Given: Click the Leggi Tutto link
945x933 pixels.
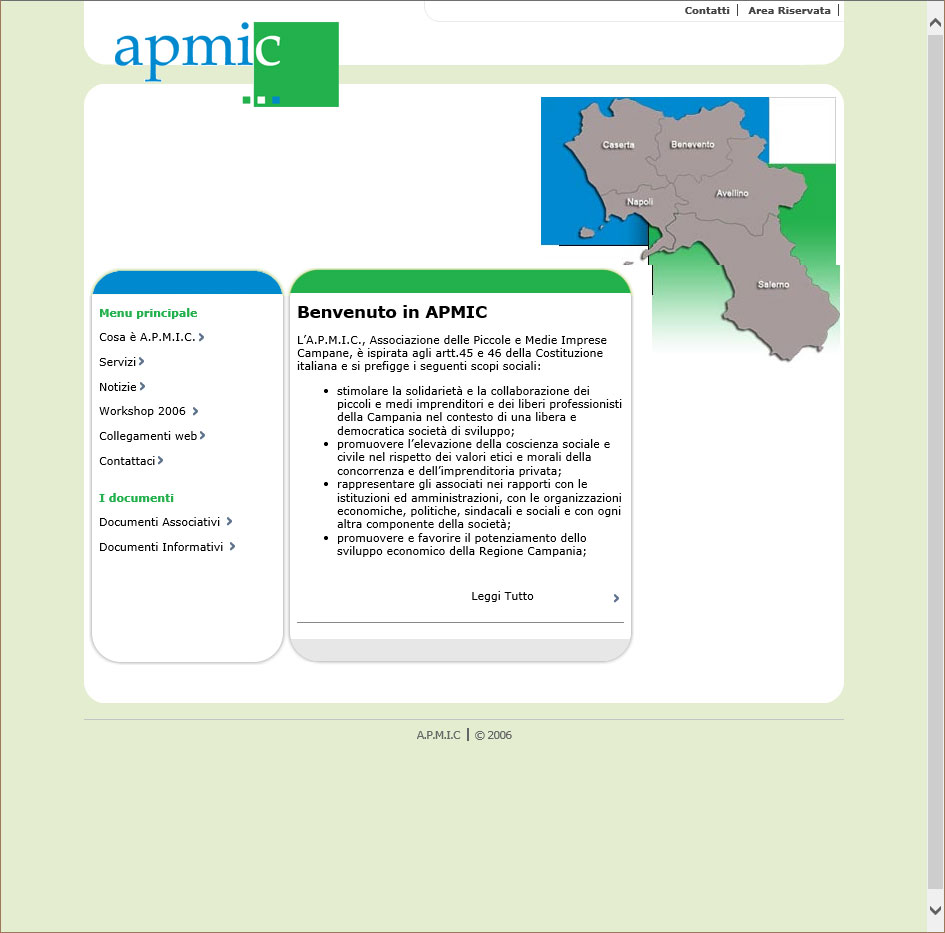Looking at the screenshot, I should pos(502,596).
